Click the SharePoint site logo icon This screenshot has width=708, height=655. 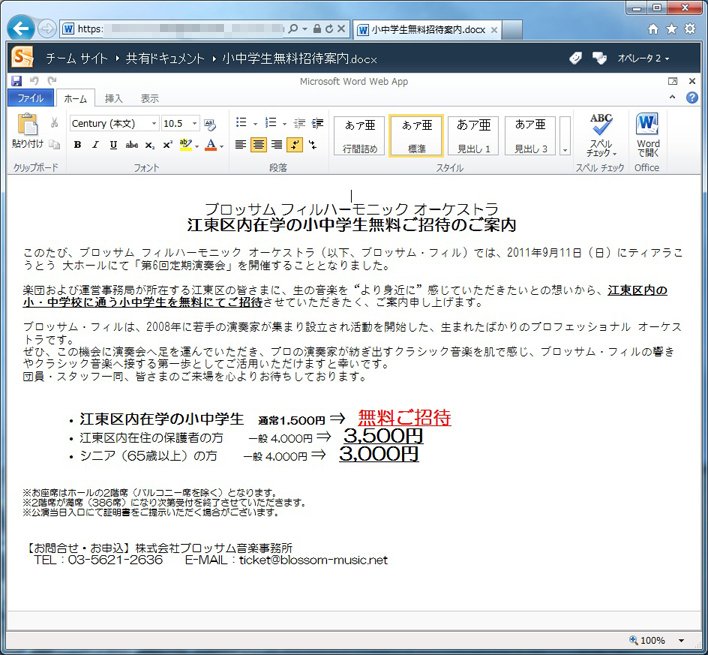coord(22,58)
